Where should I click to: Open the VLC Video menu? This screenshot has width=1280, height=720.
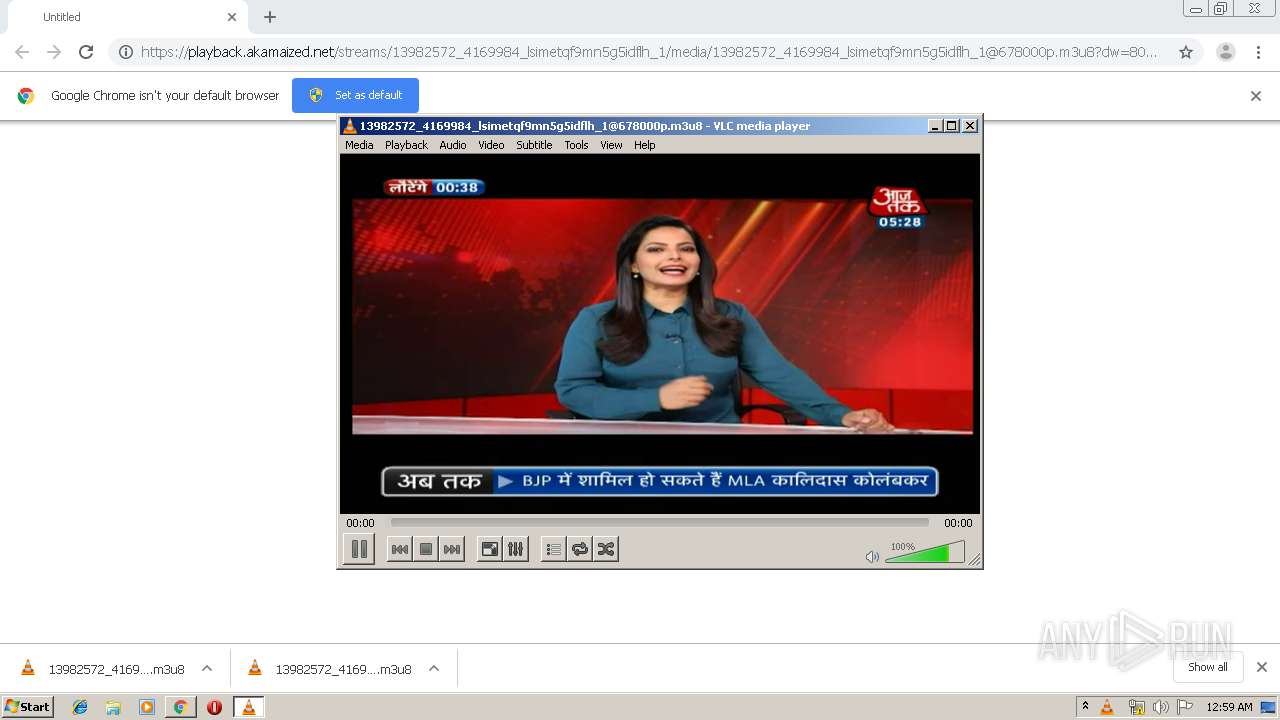[x=491, y=145]
